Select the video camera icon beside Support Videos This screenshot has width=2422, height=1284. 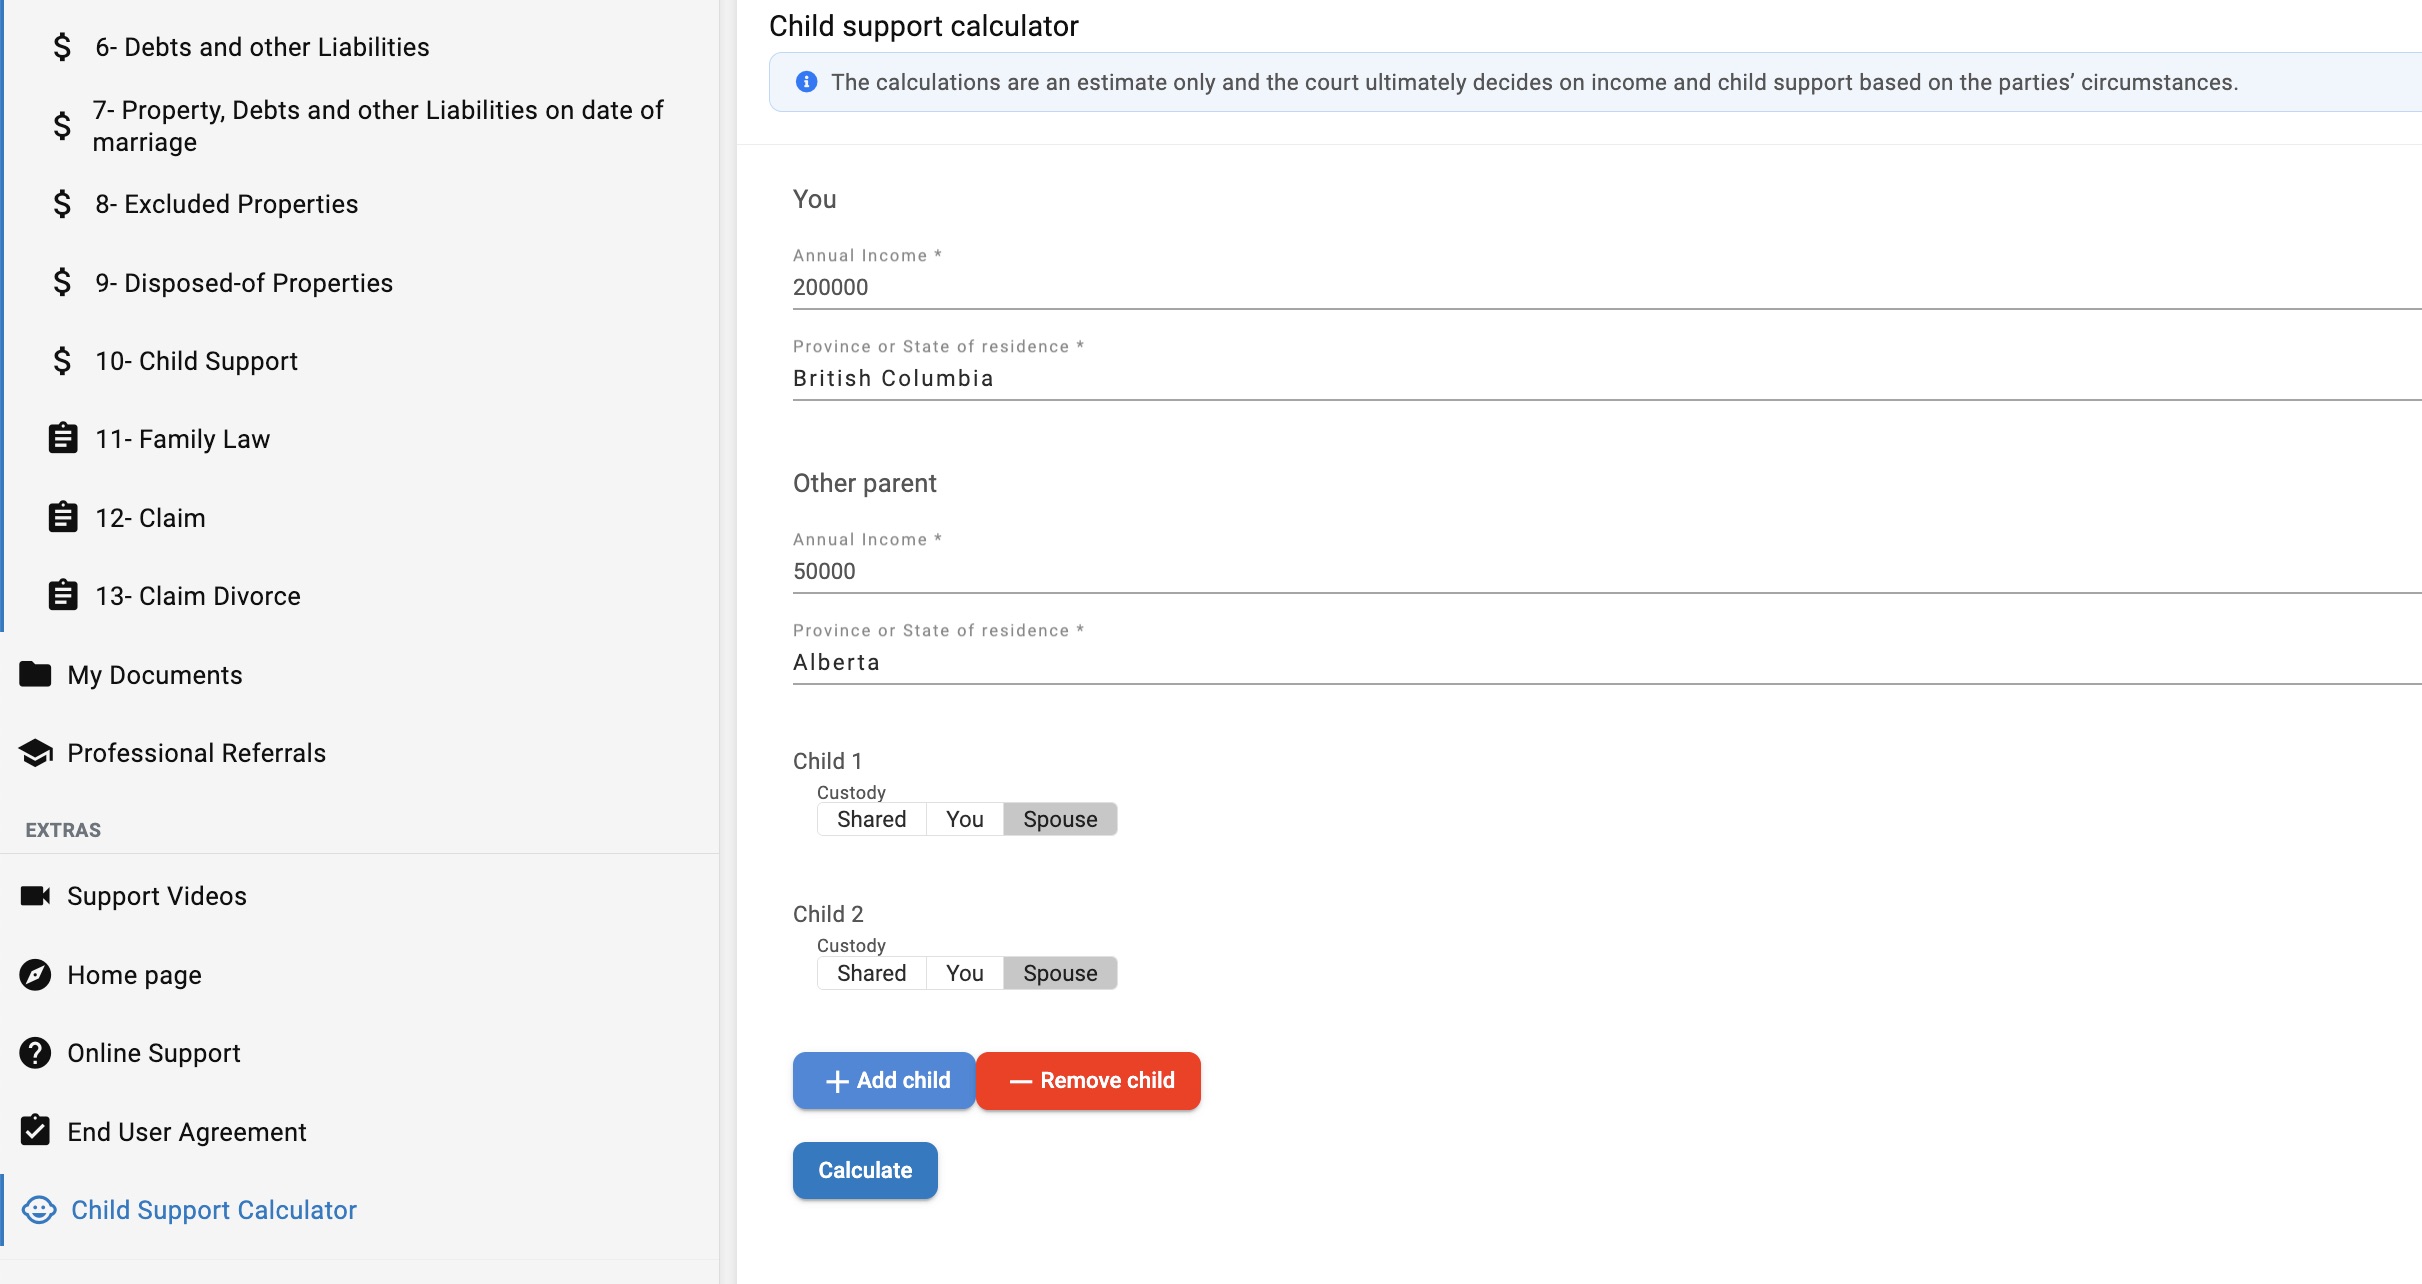(x=36, y=895)
